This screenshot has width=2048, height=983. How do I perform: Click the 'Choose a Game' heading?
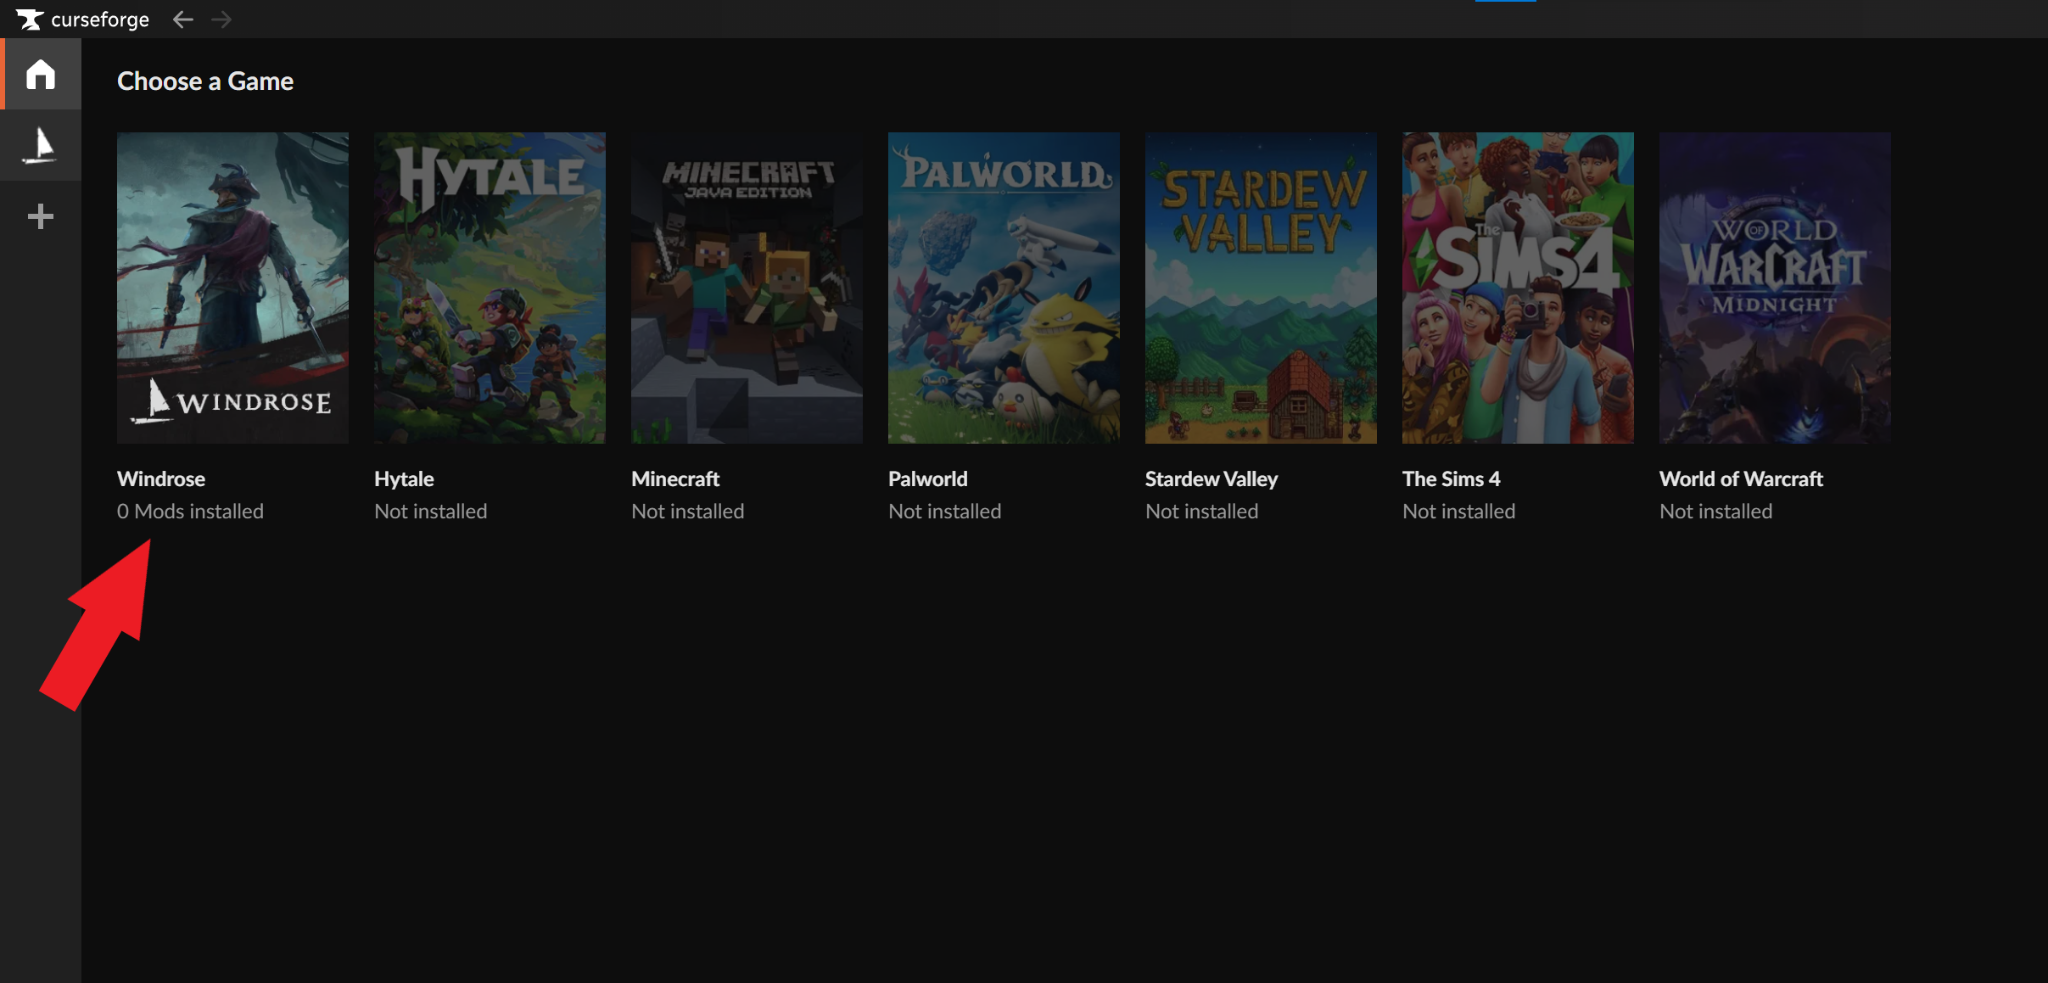[x=205, y=81]
